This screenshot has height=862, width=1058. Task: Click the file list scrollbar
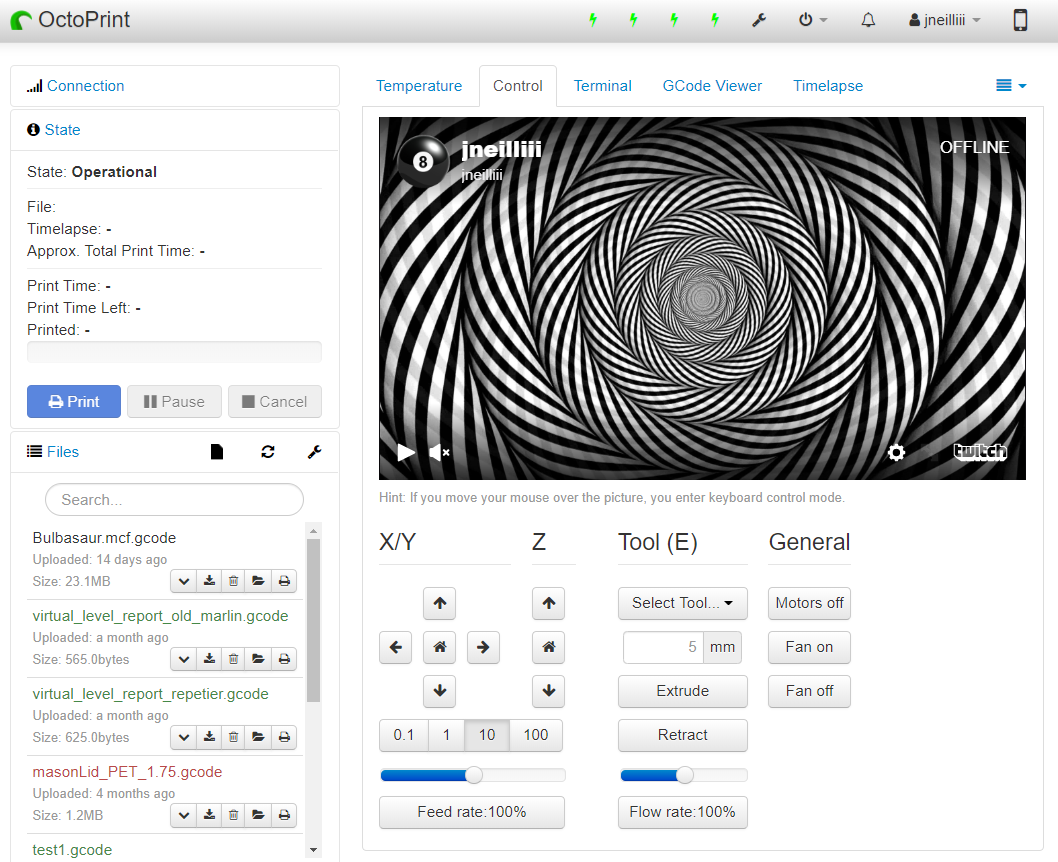click(x=313, y=621)
